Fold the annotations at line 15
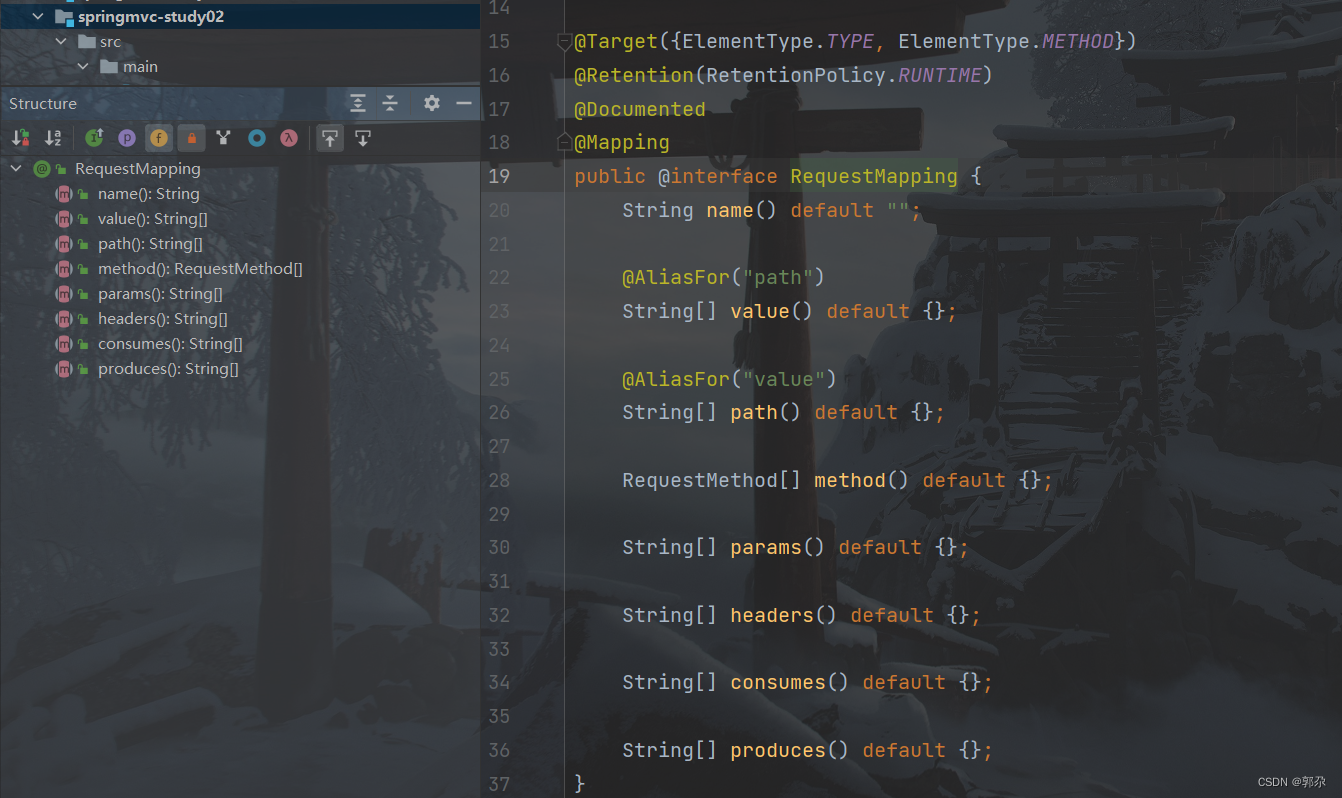 click(x=564, y=41)
